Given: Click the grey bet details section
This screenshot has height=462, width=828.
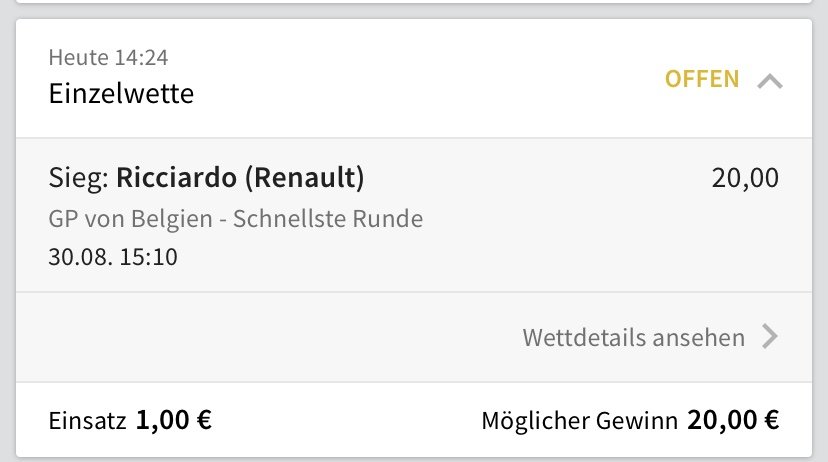Looking at the screenshot, I should 414,215.
